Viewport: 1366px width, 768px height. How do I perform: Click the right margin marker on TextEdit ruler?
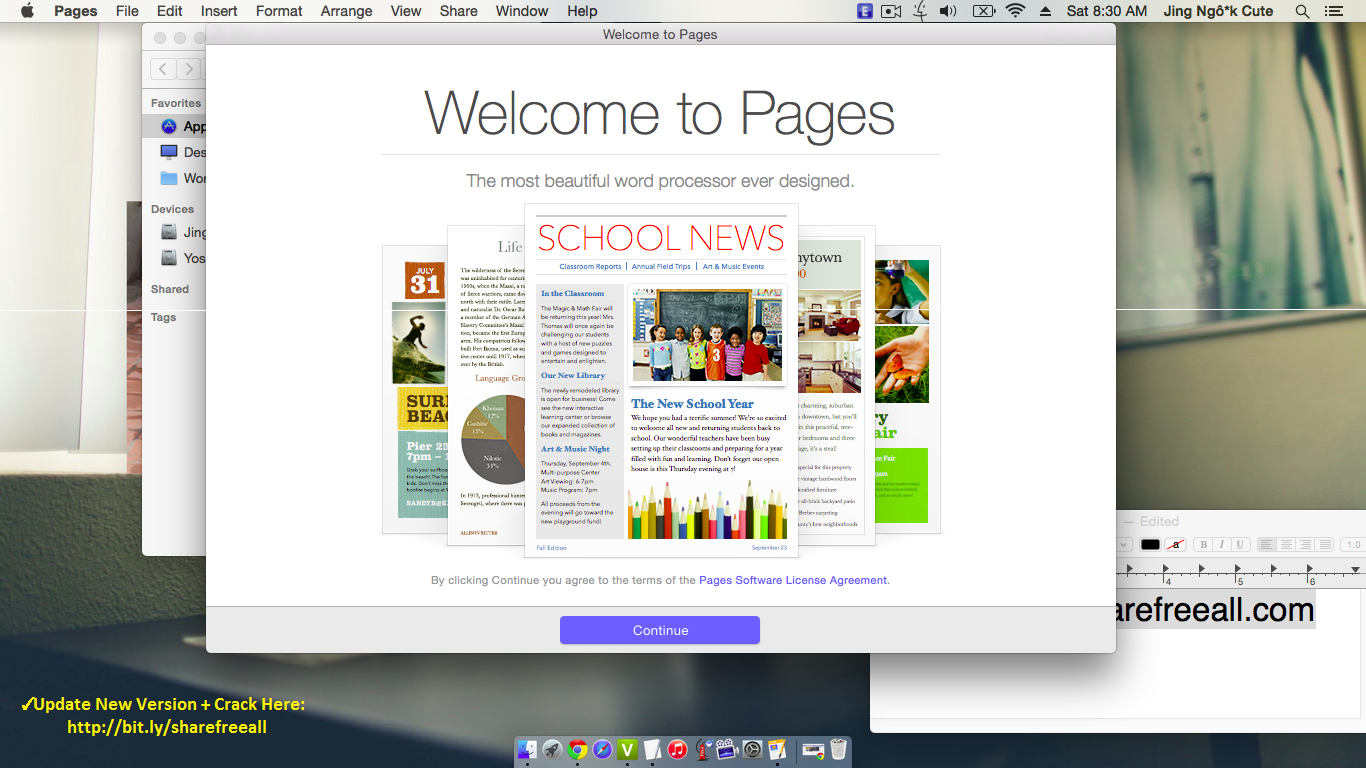pos(1355,569)
